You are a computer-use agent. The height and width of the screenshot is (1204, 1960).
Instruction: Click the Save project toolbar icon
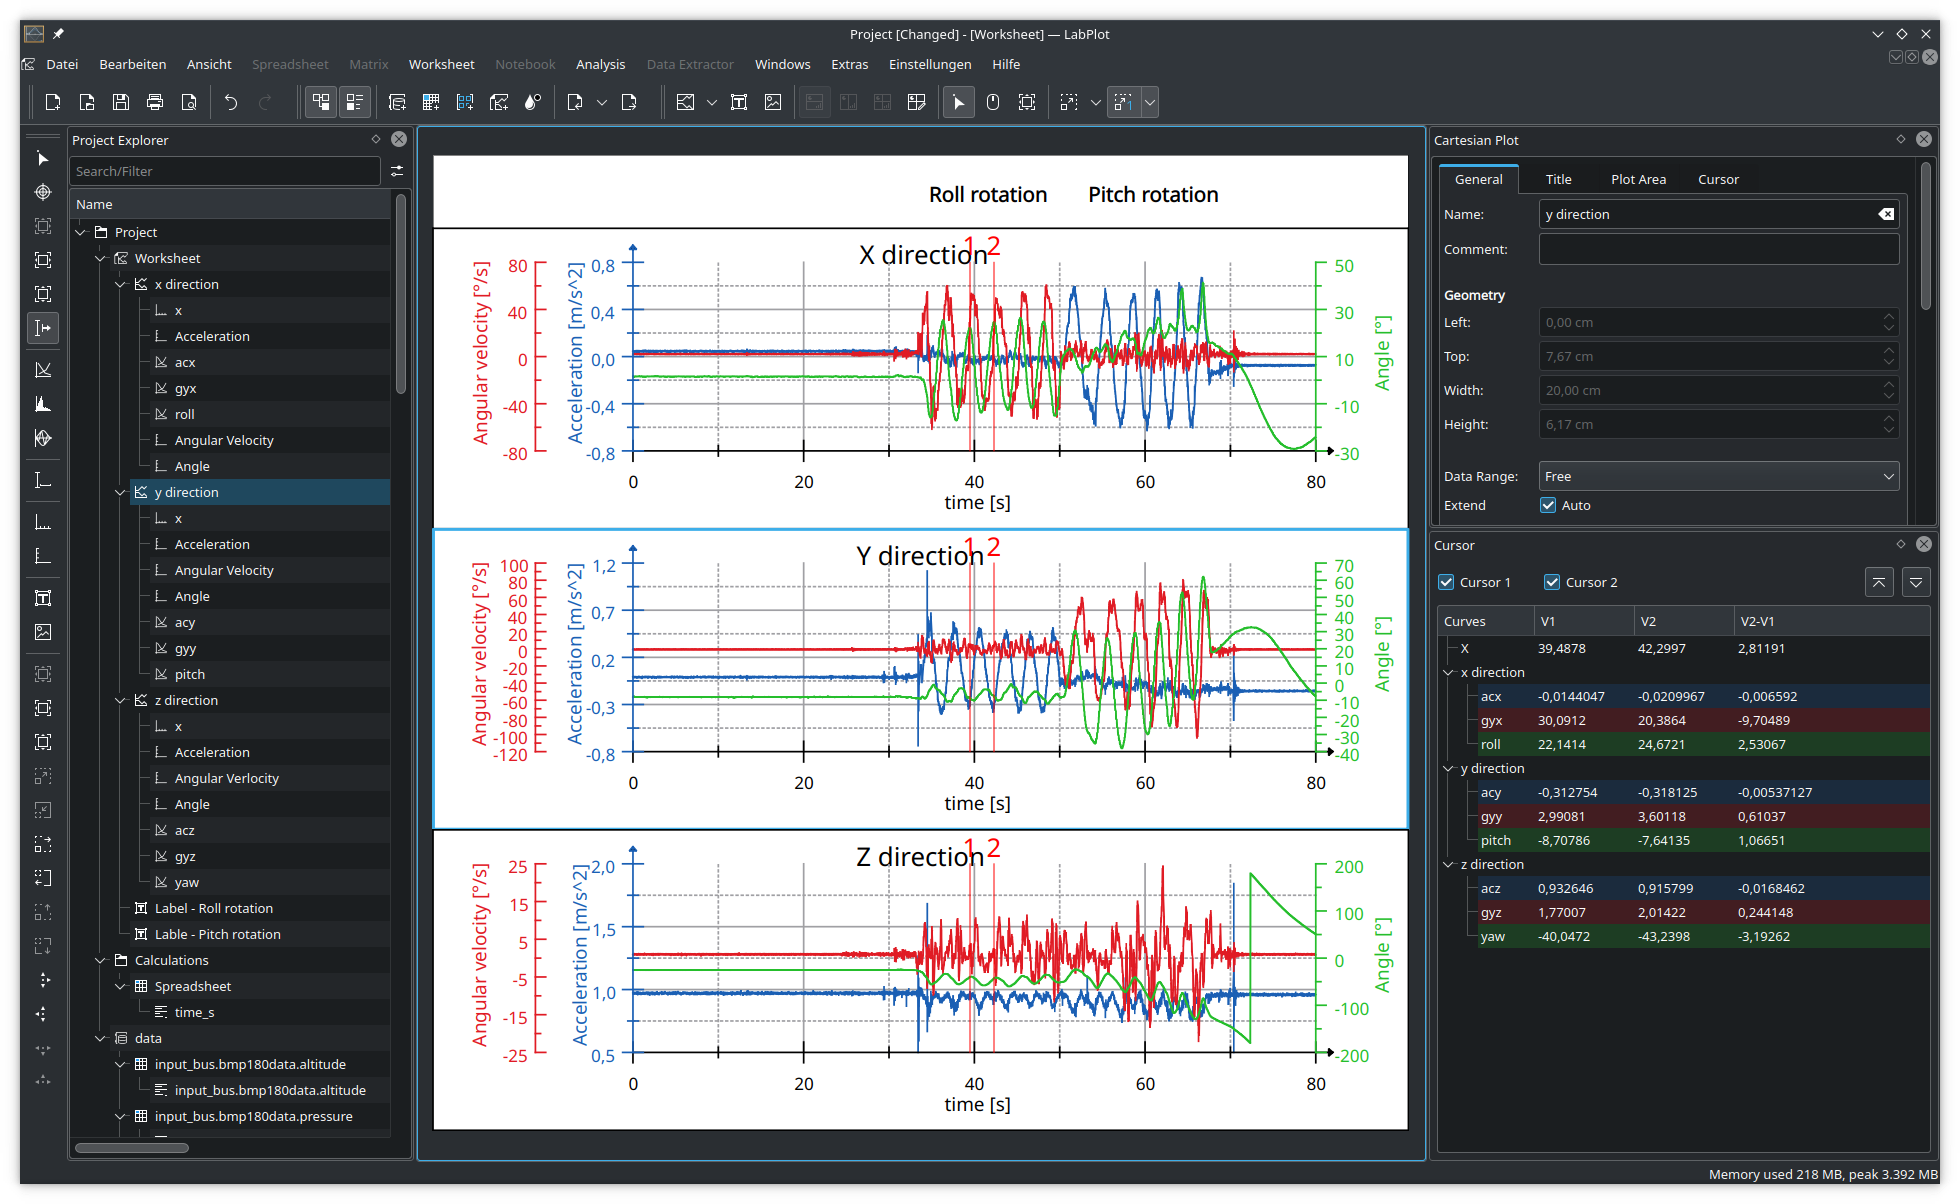point(121,102)
